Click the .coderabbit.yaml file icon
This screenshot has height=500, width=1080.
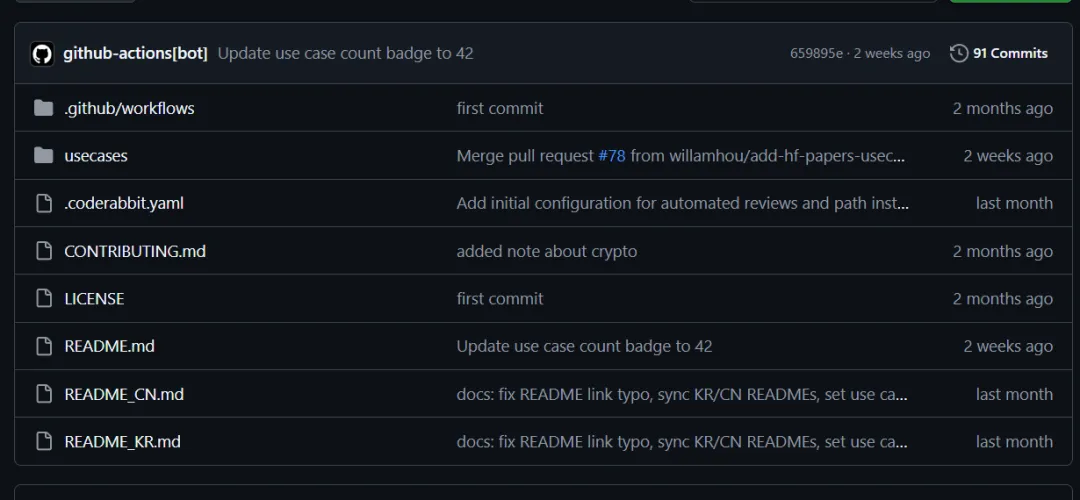click(43, 203)
